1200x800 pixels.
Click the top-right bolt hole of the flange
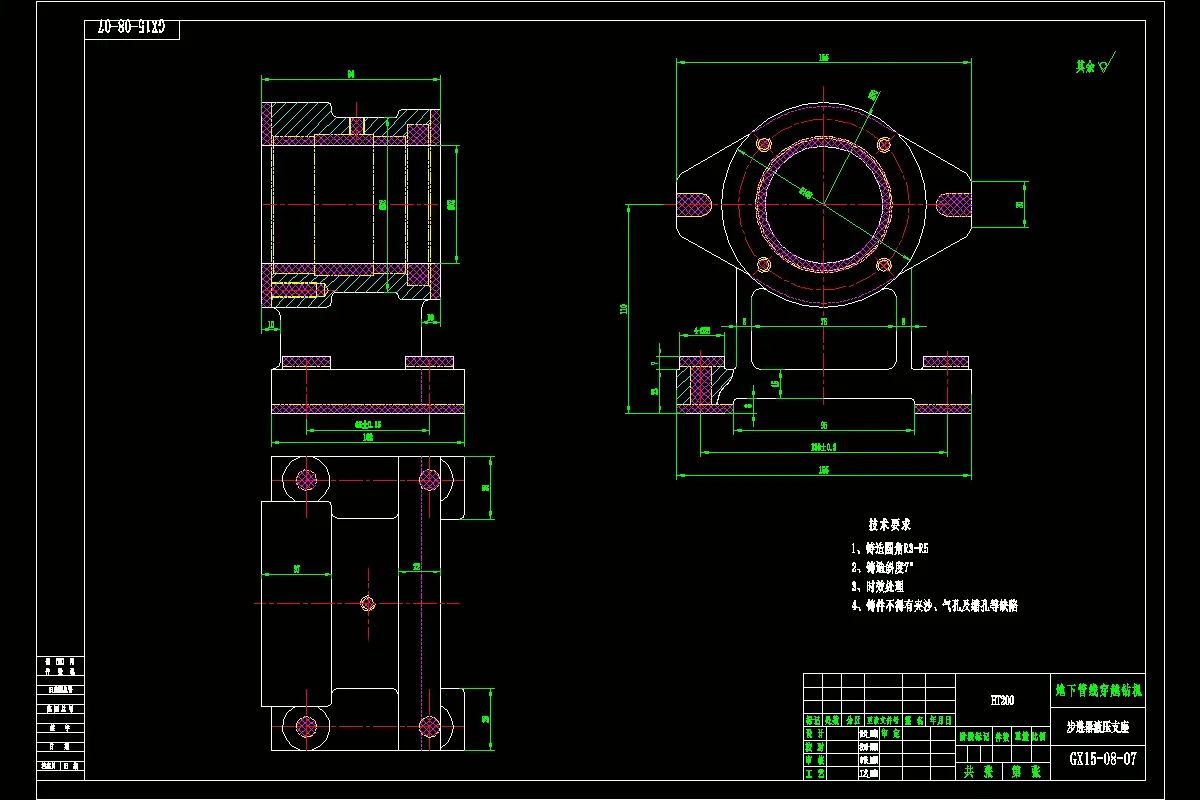pos(883,145)
